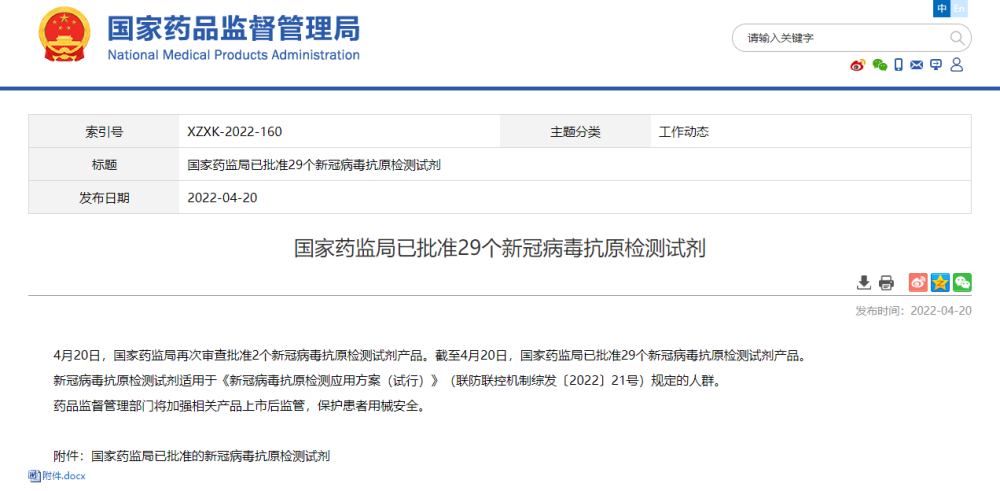Click the 国家药品监督管理局 site title
Viewport: 1000px width, 491px height.
pyautogui.click(x=233, y=29)
